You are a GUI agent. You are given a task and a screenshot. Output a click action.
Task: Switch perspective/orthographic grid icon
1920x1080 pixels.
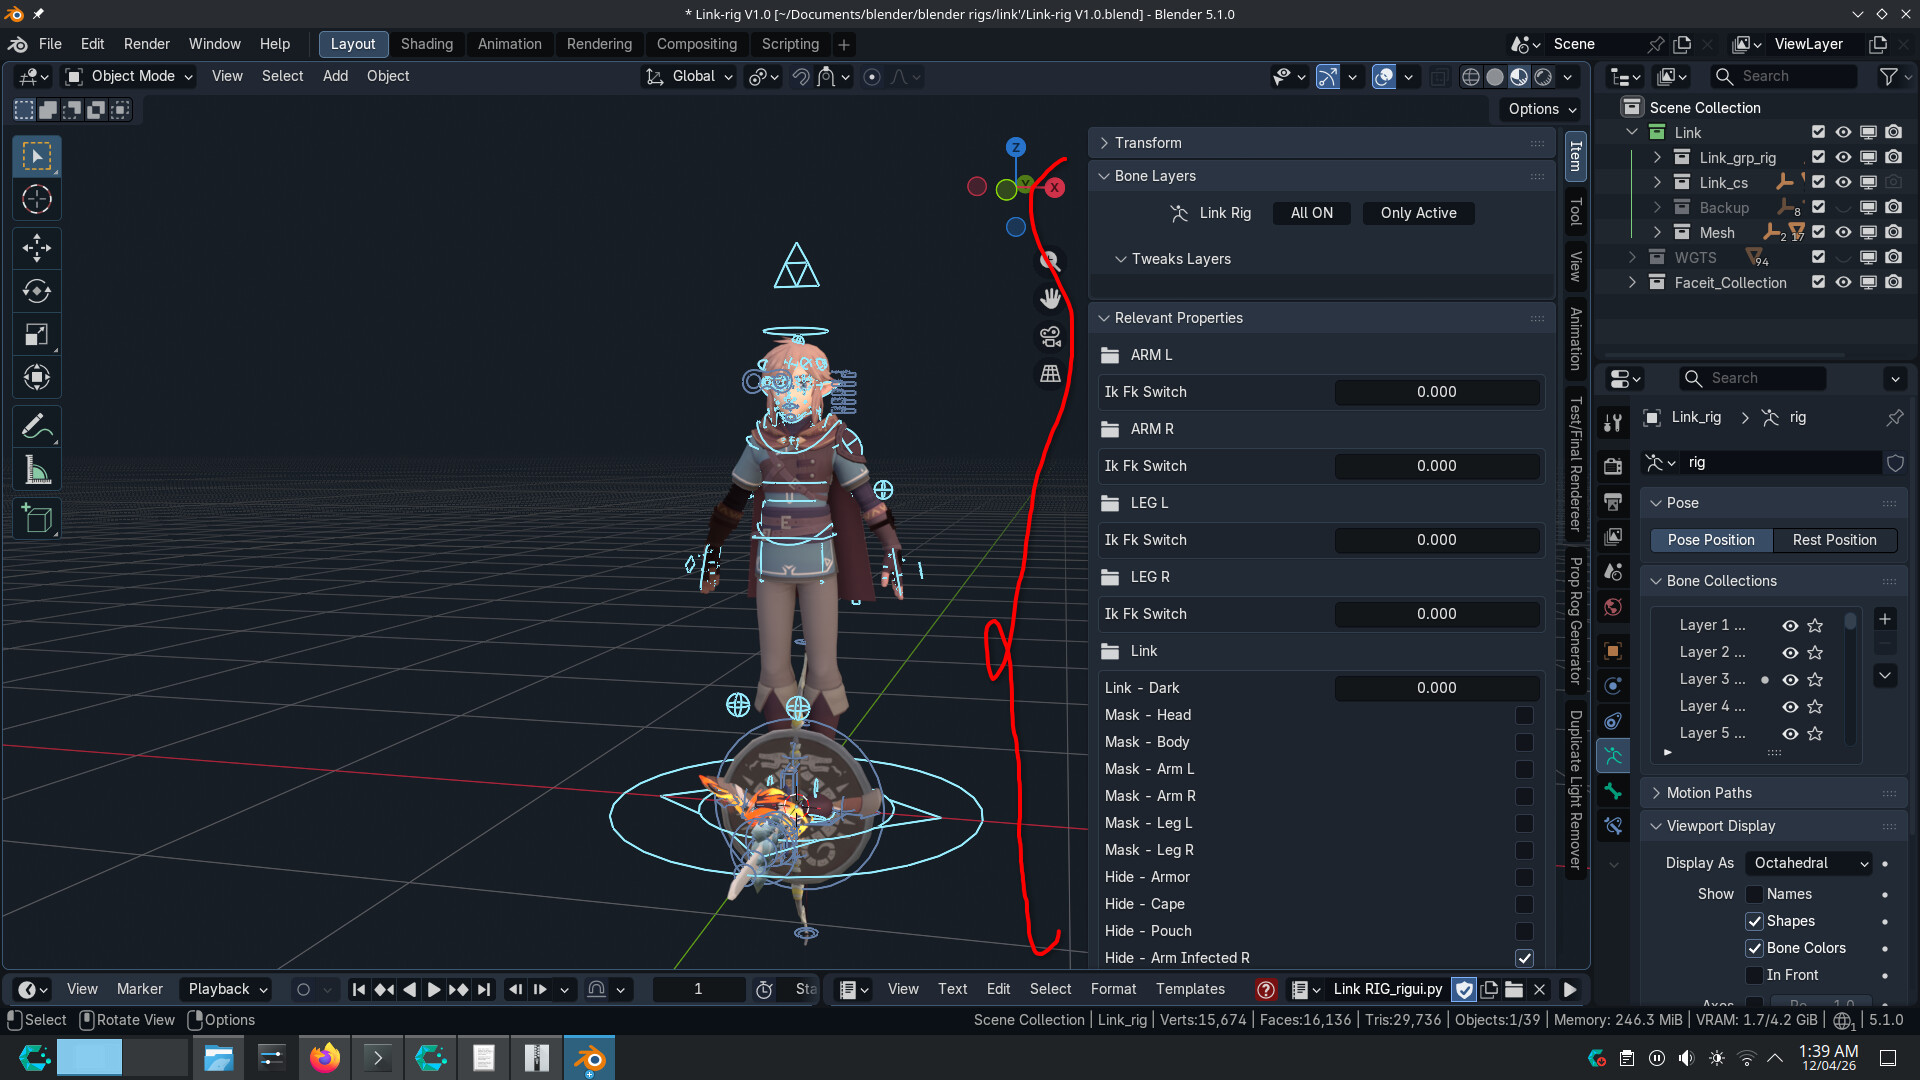point(1050,374)
